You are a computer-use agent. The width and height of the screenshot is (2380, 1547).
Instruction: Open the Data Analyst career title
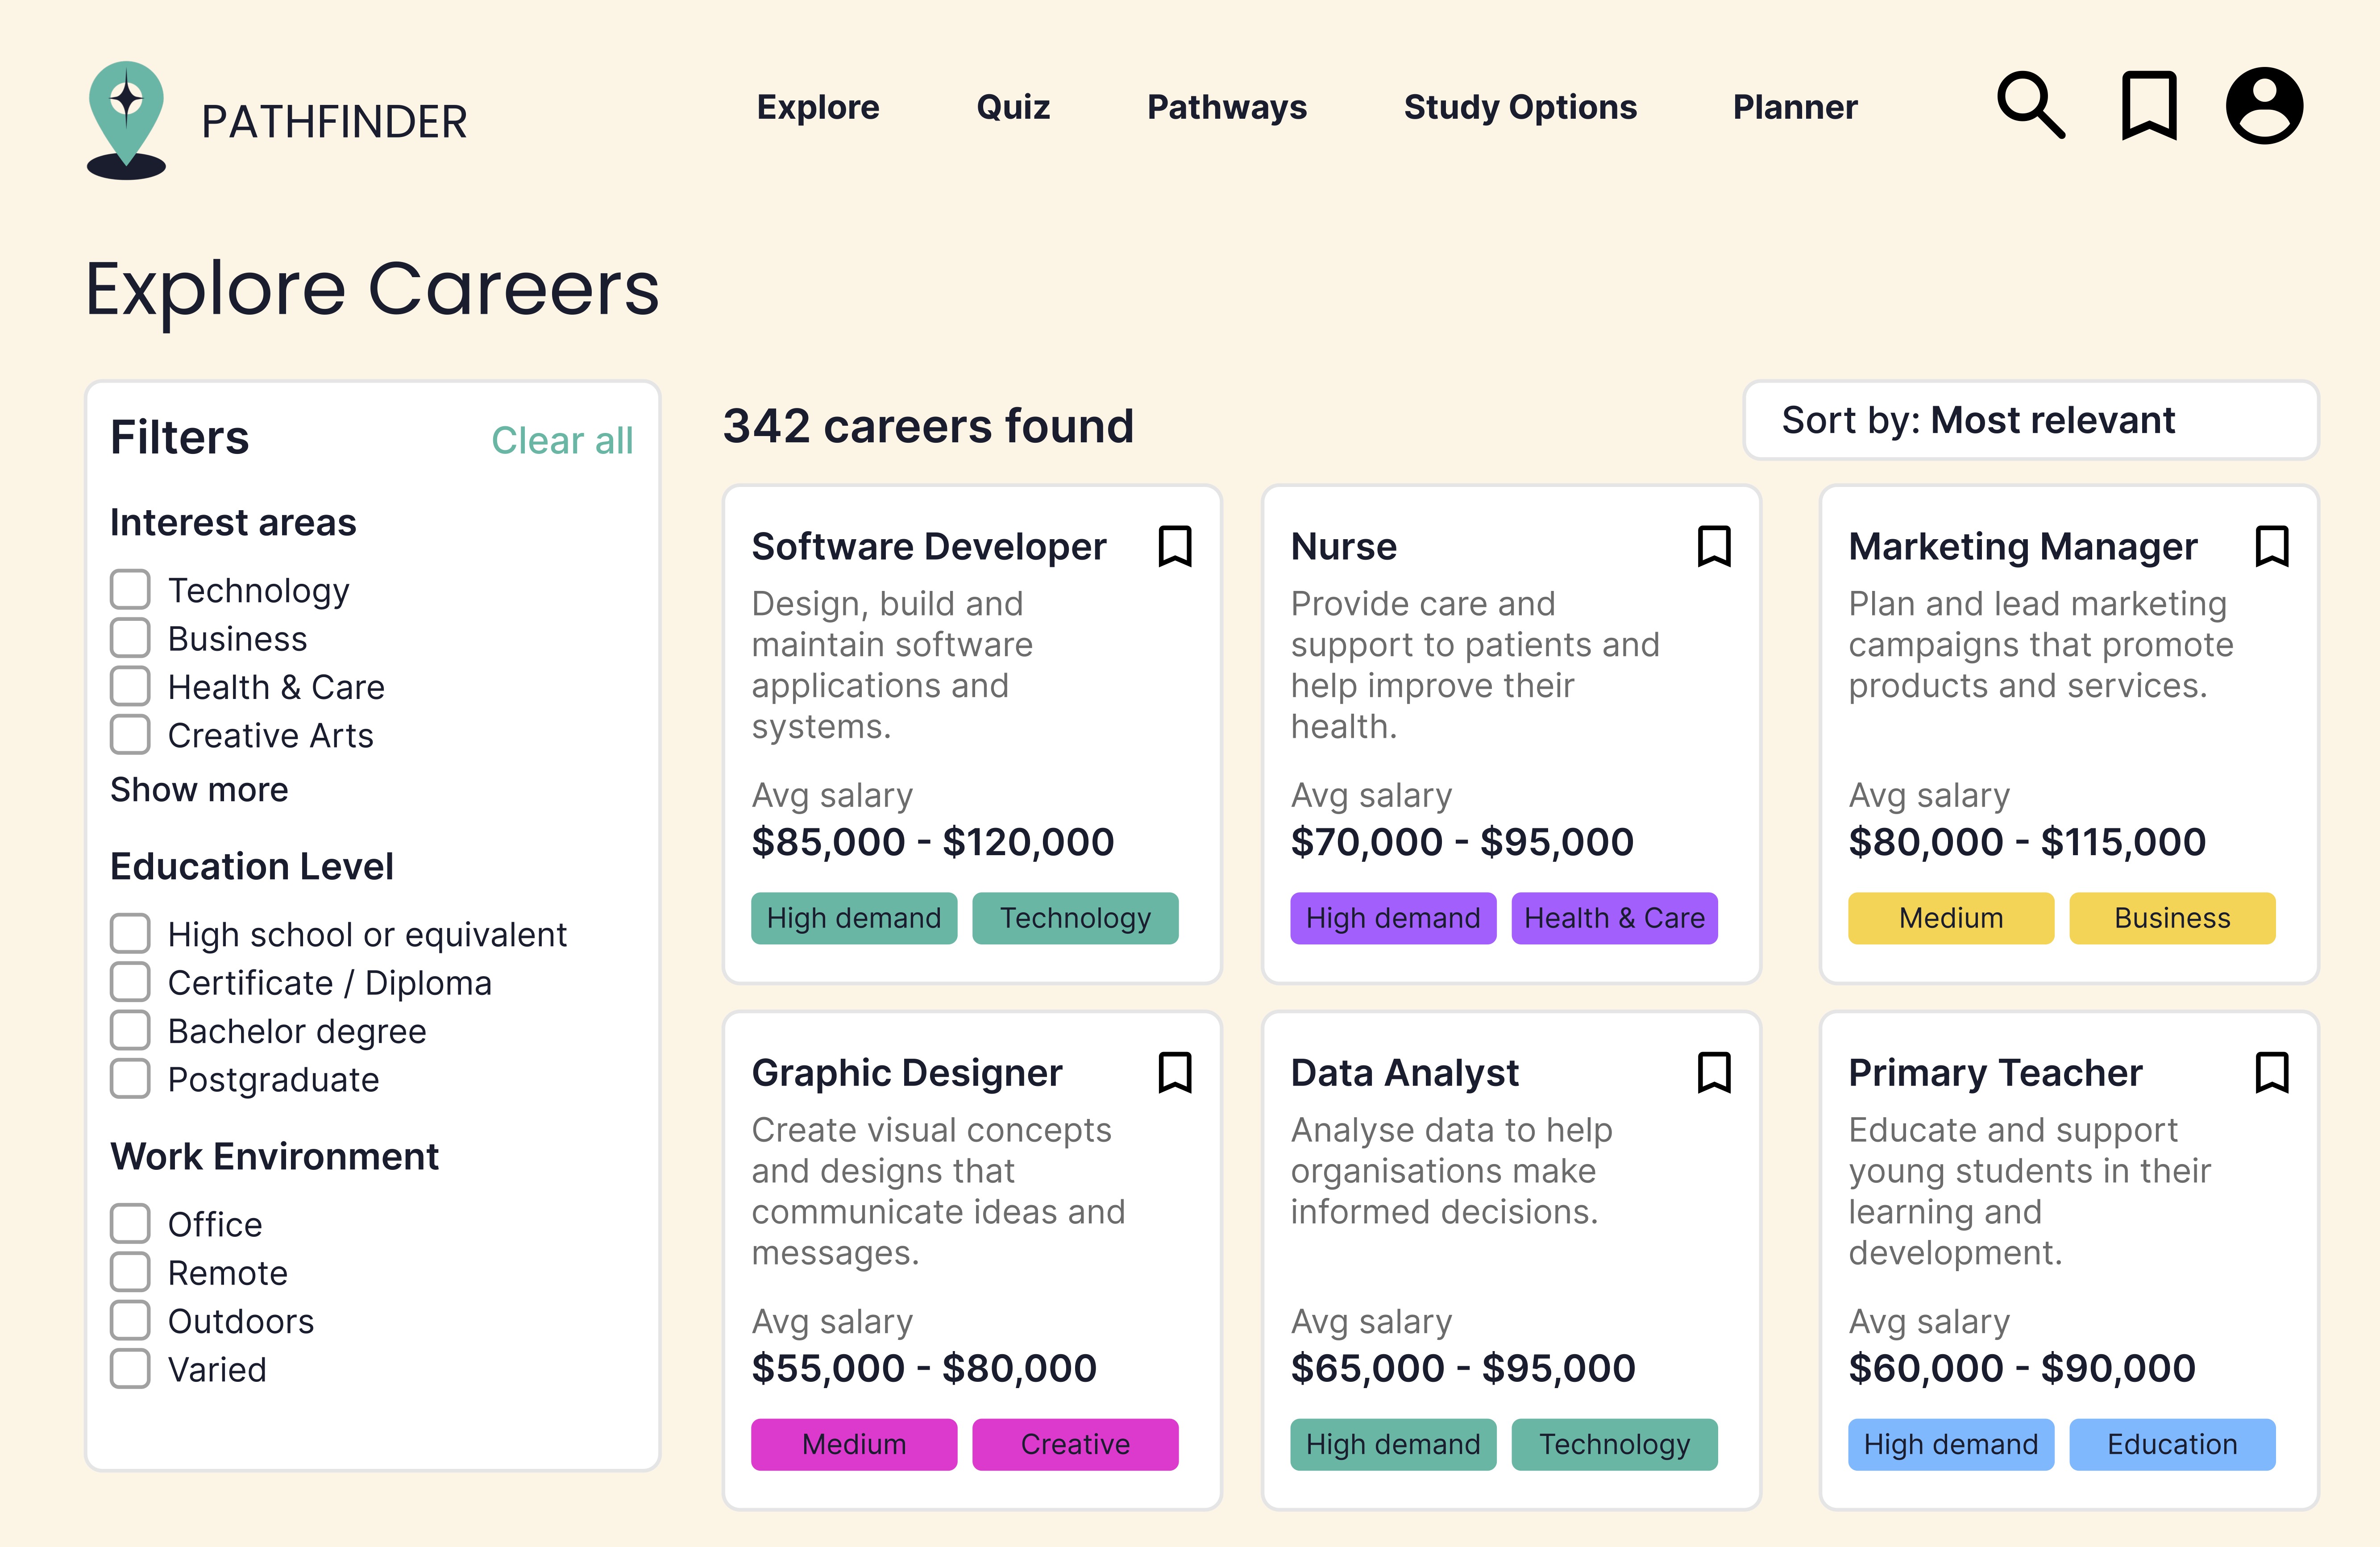[x=1404, y=1072]
